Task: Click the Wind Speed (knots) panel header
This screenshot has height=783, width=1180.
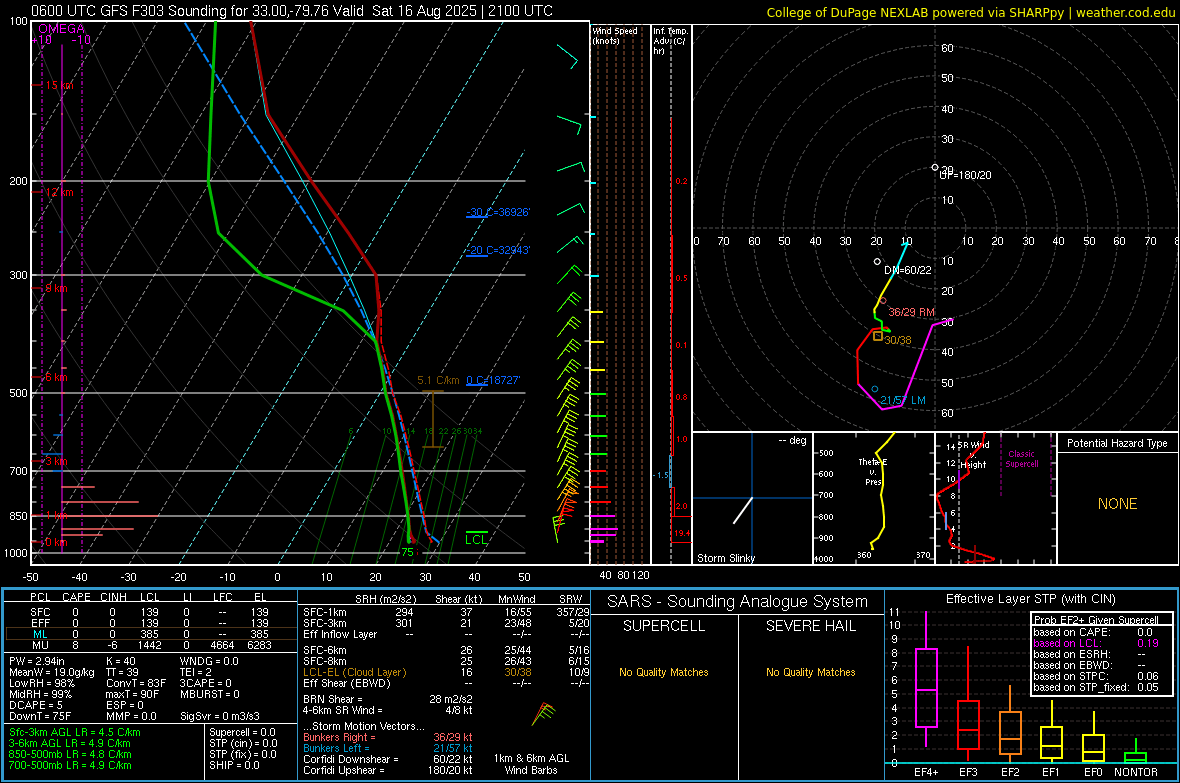Action: tap(615, 35)
